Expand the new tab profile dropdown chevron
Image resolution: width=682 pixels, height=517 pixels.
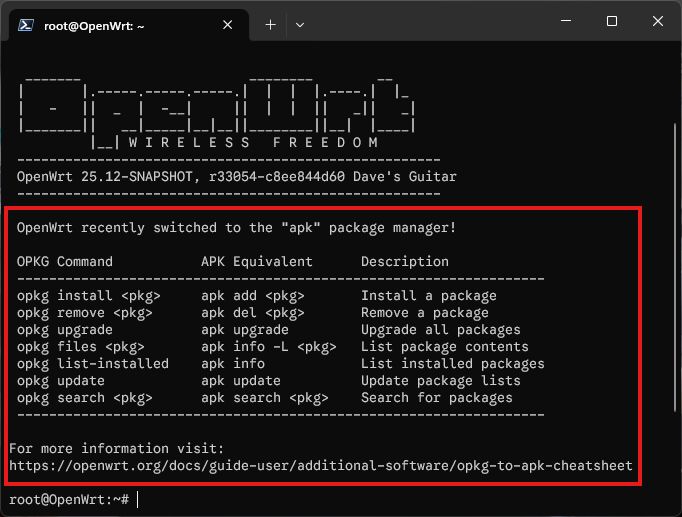300,25
